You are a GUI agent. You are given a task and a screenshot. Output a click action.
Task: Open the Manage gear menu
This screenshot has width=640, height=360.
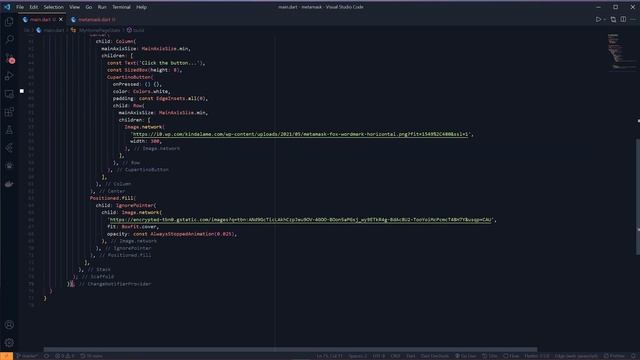click(9, 343)
